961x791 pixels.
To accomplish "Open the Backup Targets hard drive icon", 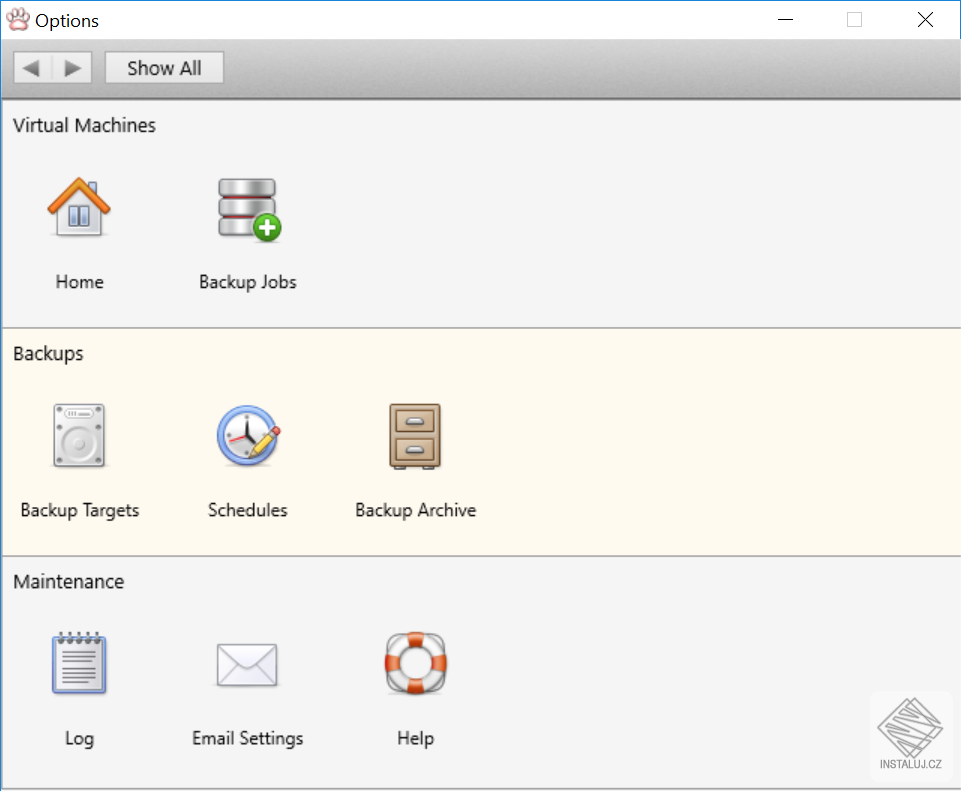I will (79, 435).
